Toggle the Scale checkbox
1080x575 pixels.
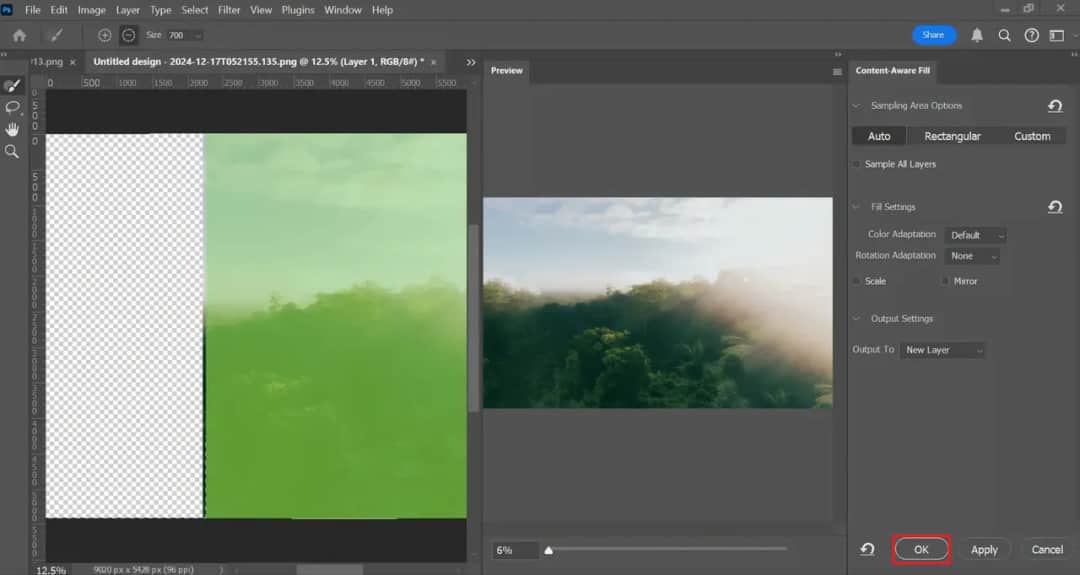tap(857, 281)
